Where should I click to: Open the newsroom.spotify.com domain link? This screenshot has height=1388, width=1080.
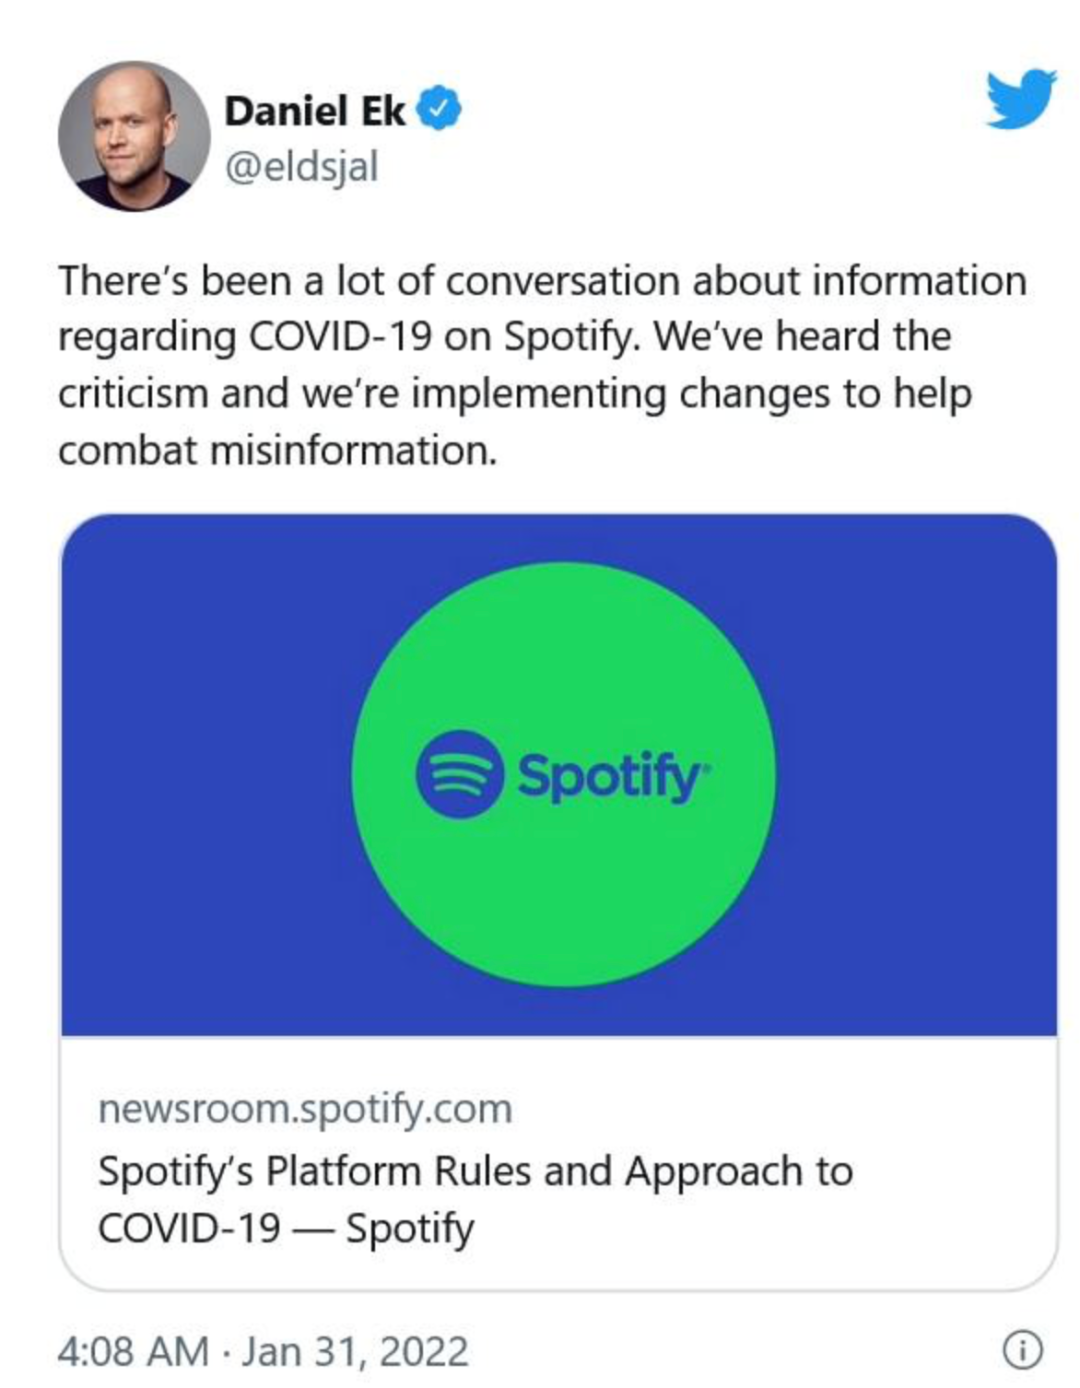(x=305, y=1109)
